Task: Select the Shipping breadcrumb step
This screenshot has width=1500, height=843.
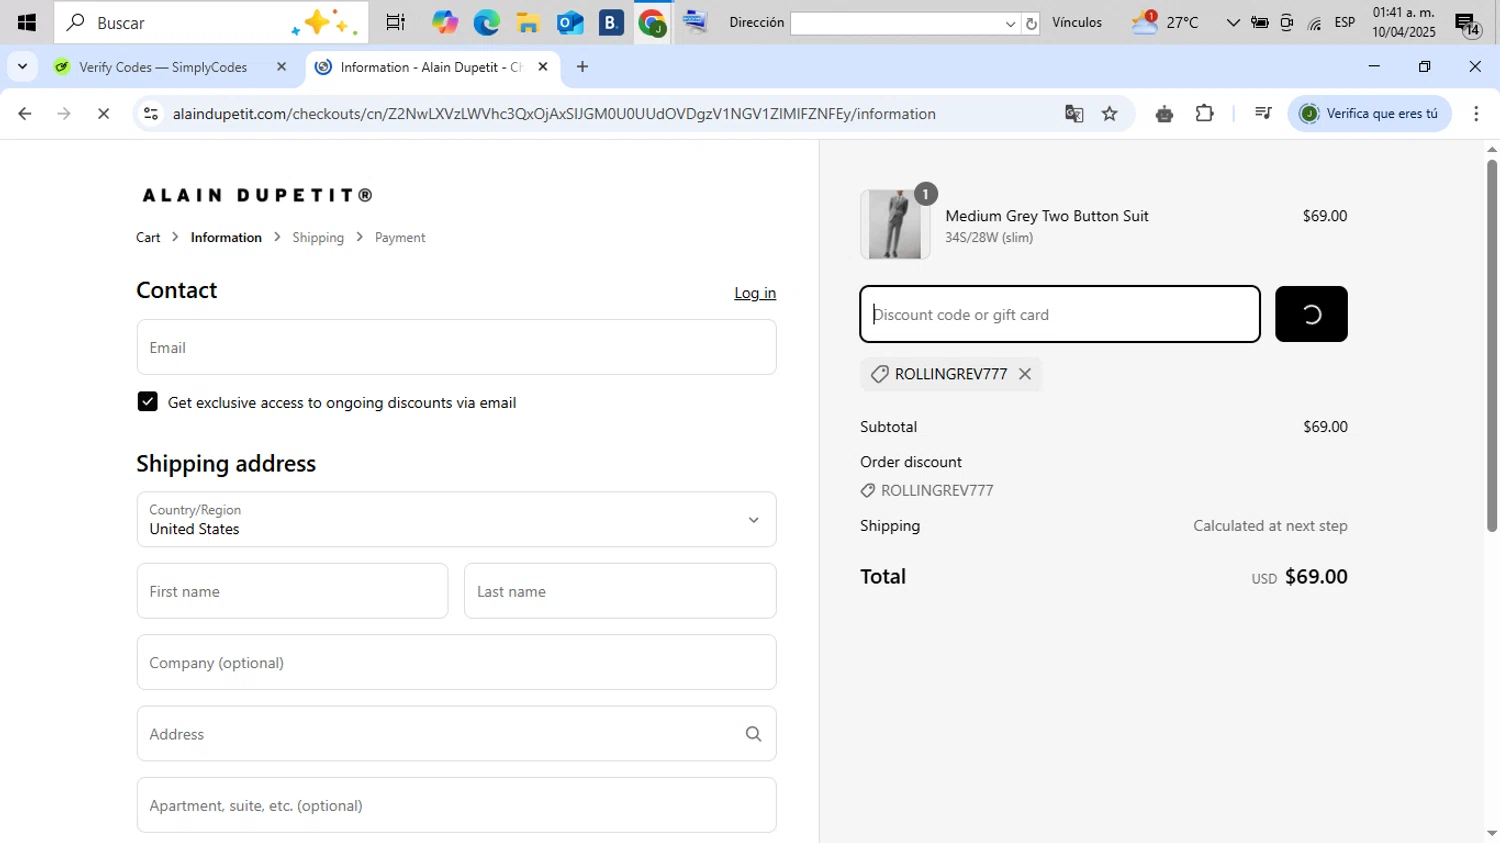Action: point(318,237)
